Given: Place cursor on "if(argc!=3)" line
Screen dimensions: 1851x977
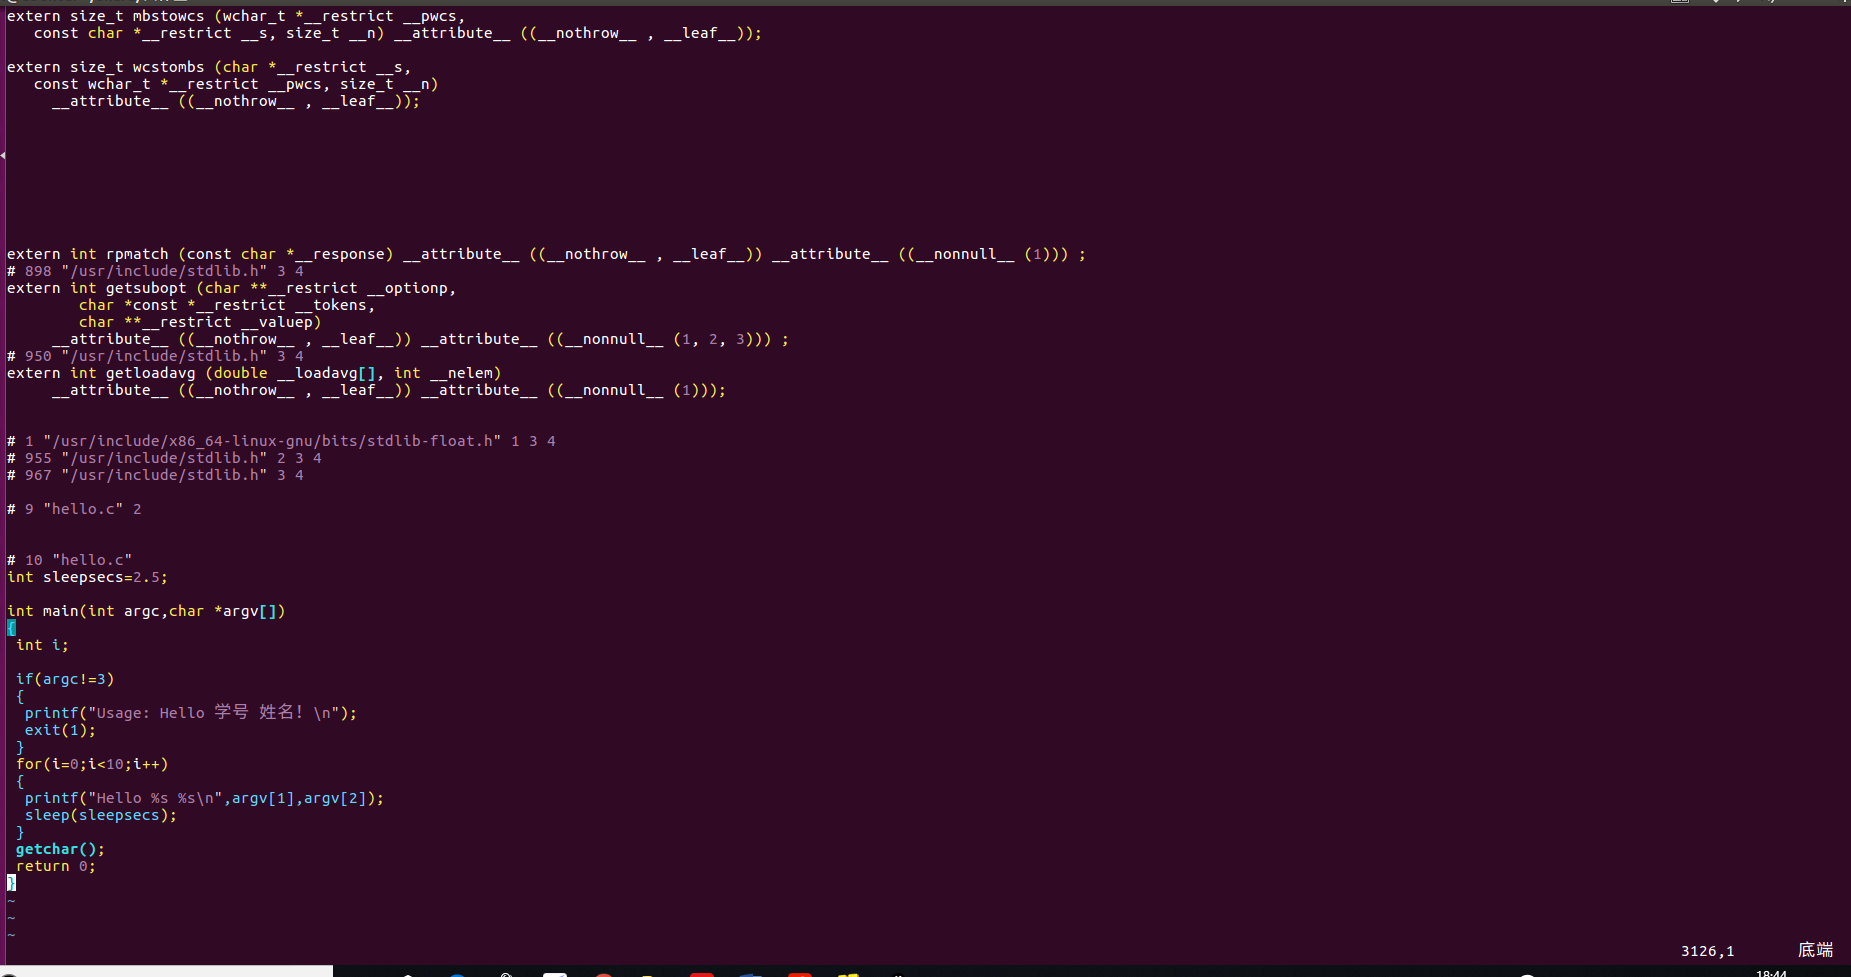Looking at the screenshot, I should 65,679.
